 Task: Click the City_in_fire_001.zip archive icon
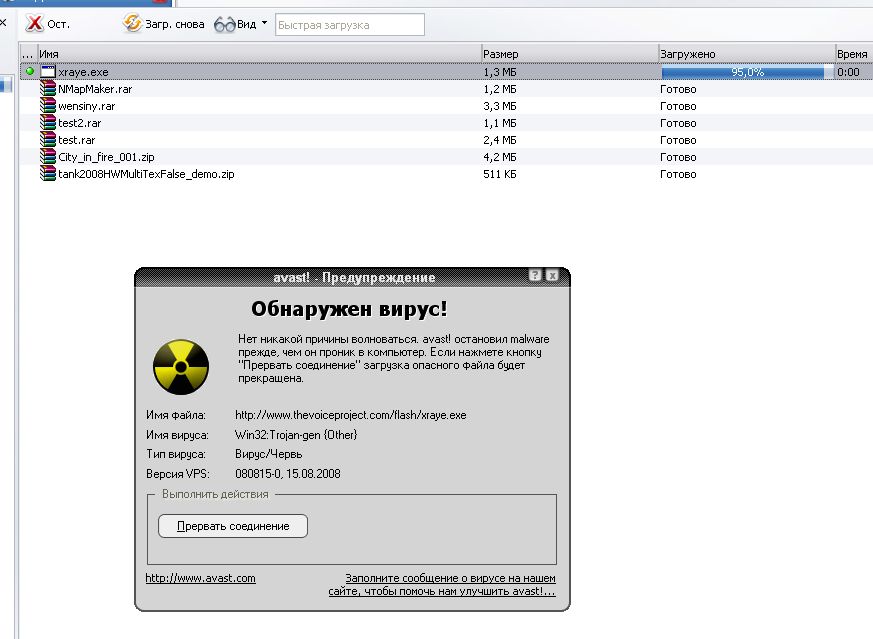point(49,157)
